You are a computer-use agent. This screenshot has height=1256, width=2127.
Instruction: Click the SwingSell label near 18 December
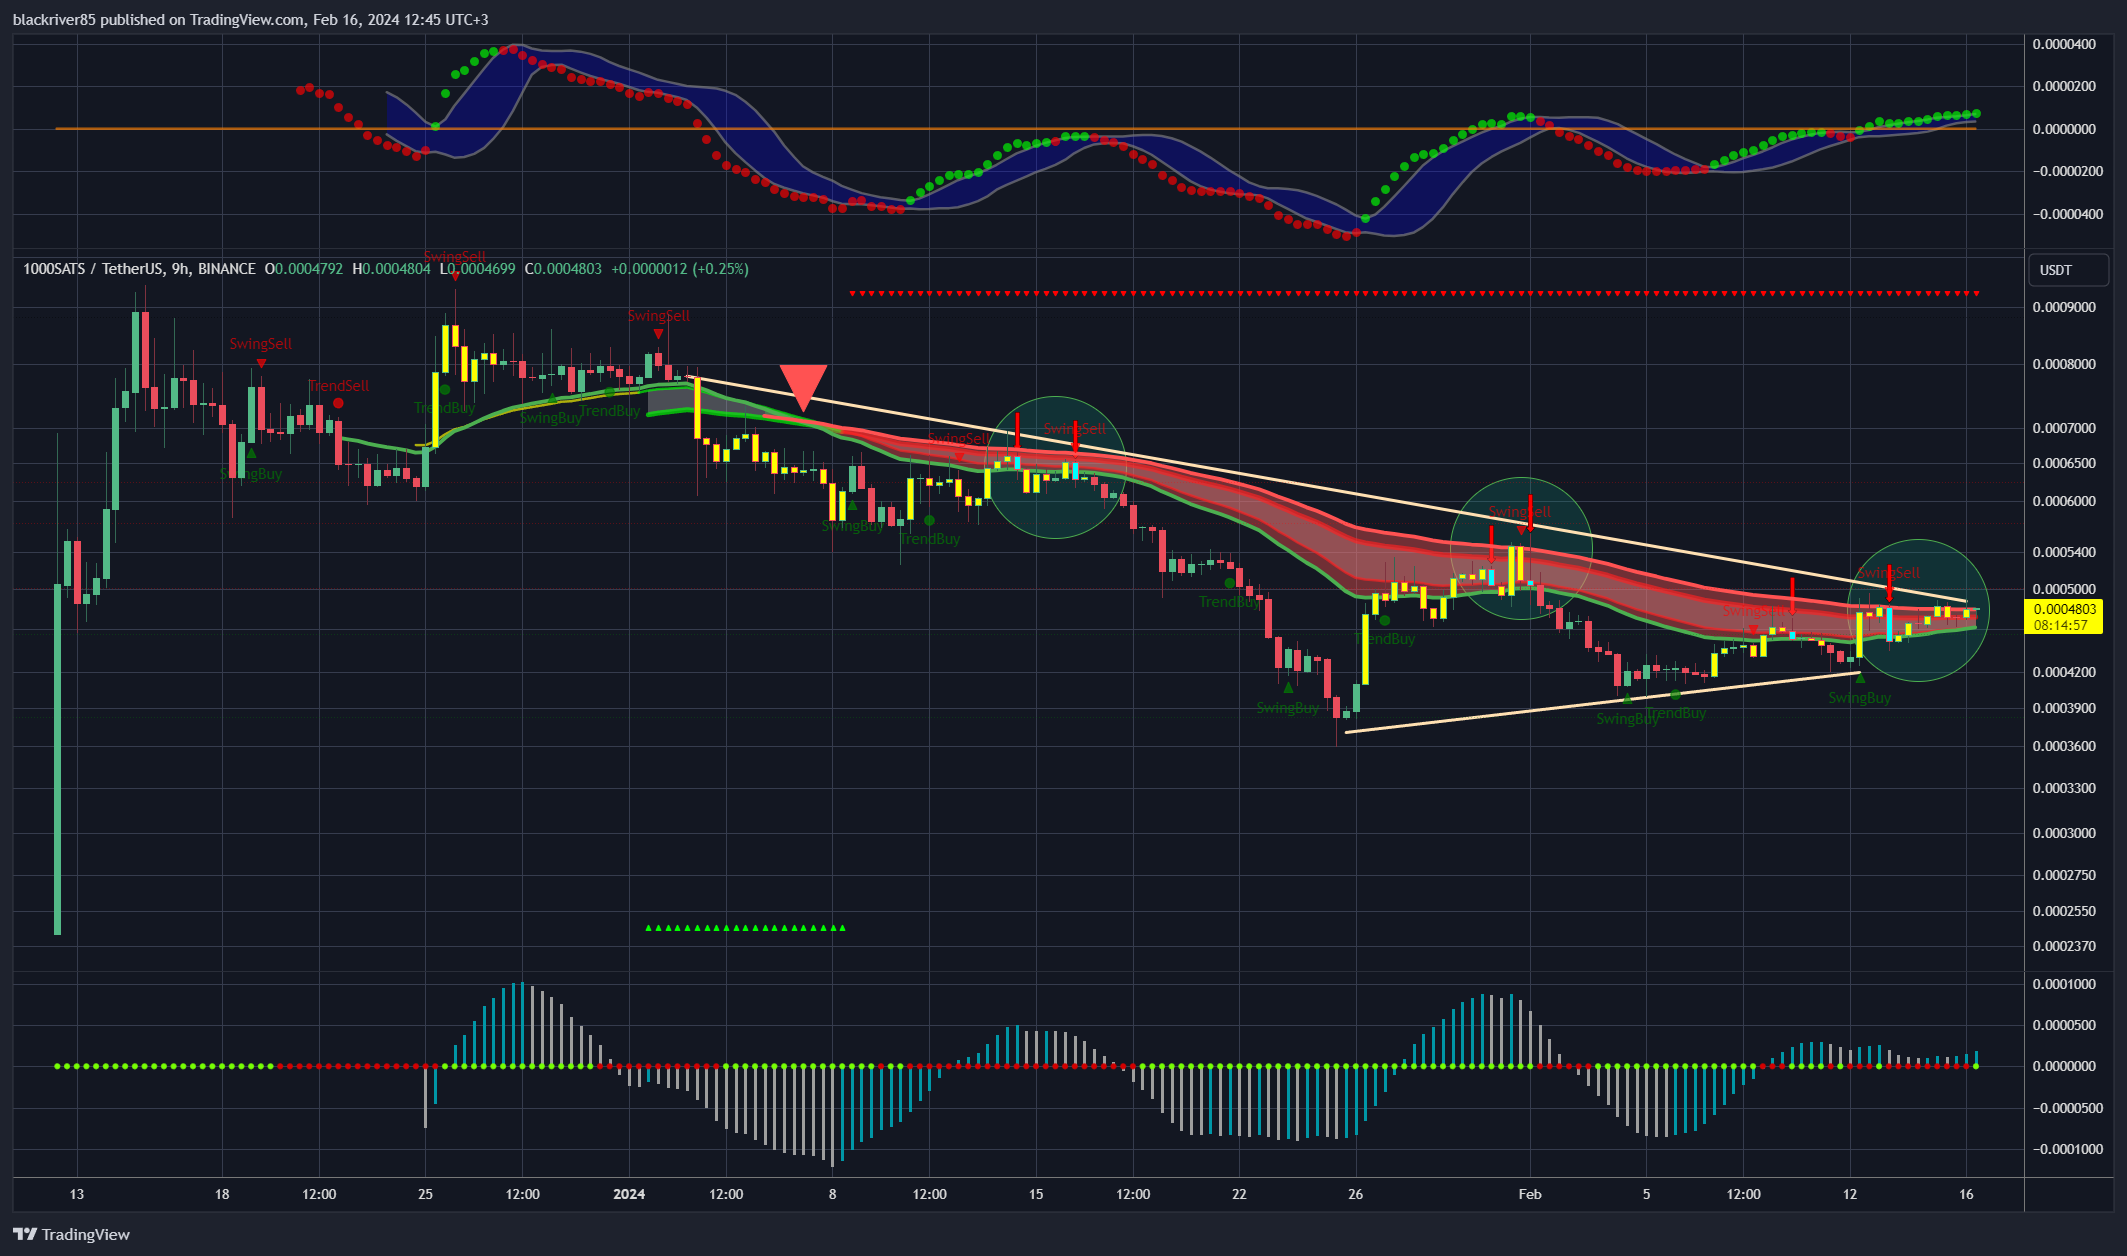point(261,344)
